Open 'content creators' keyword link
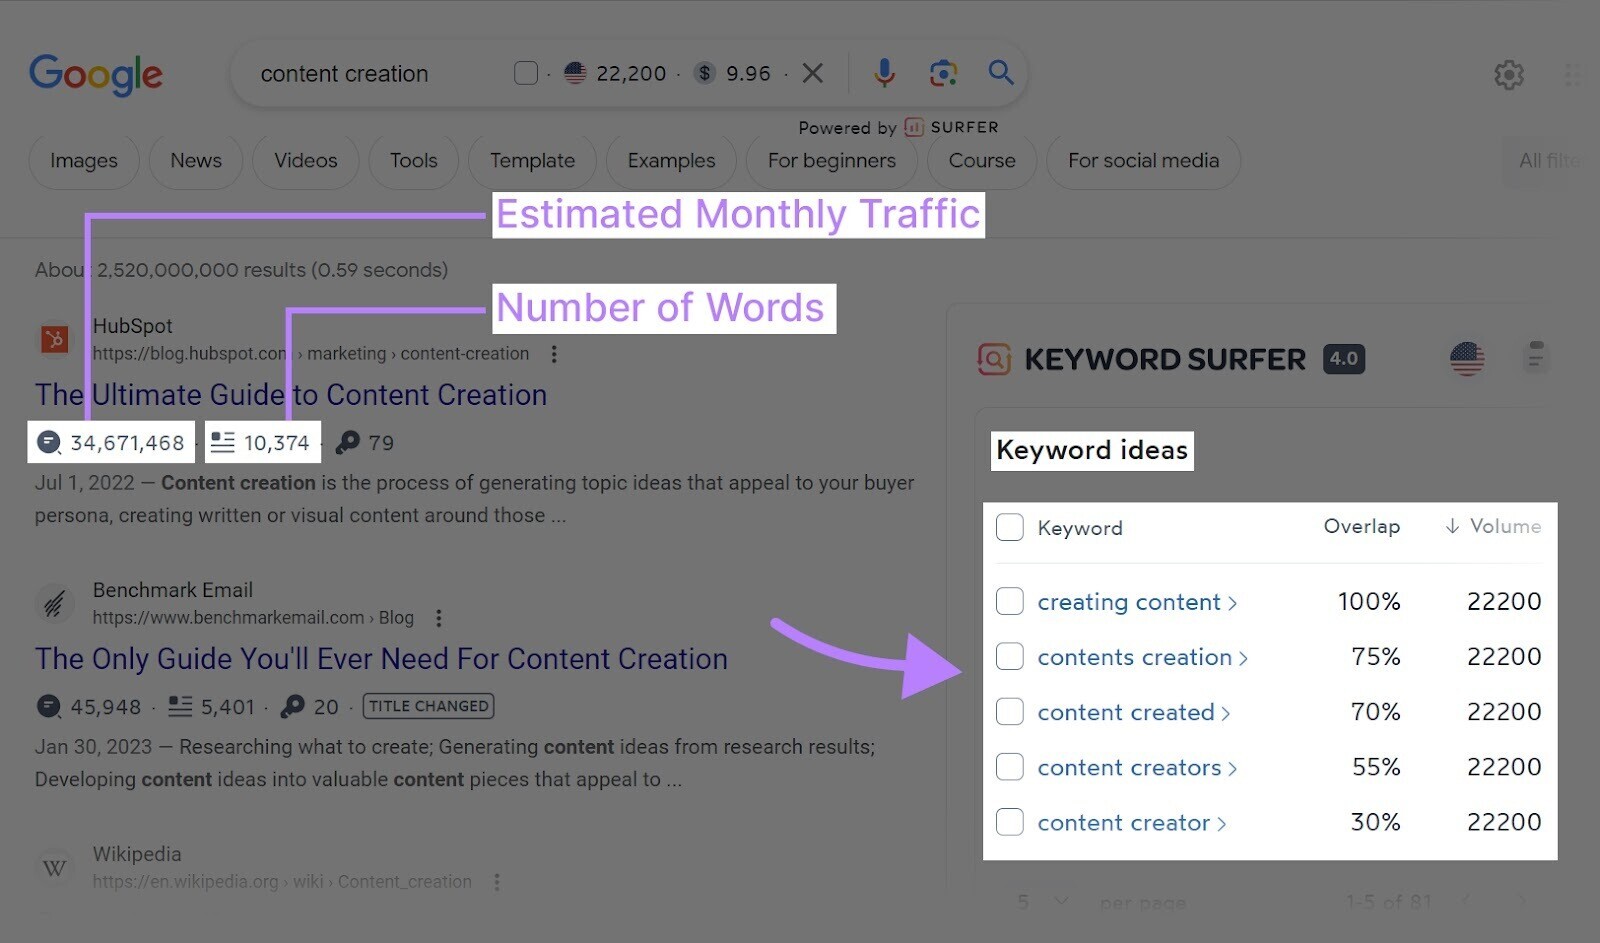 (1137, 768)
